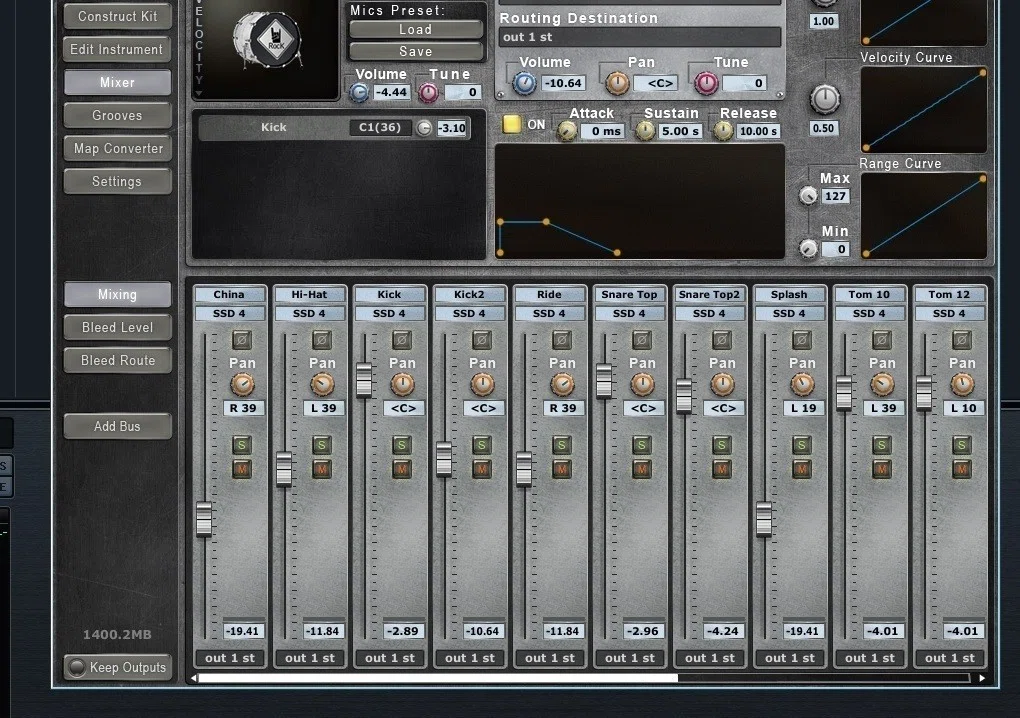Screen dimensions: 1020x718
Task: Switch to the Mixer page
Action: click(x=118, y=83)
